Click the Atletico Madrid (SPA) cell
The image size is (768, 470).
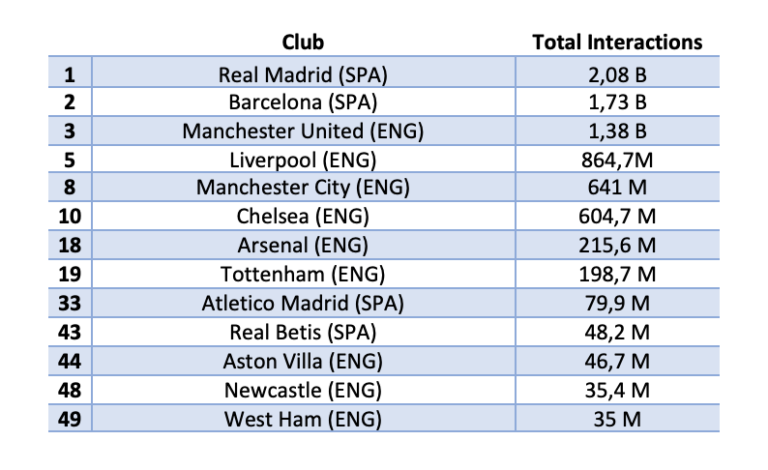303,302
